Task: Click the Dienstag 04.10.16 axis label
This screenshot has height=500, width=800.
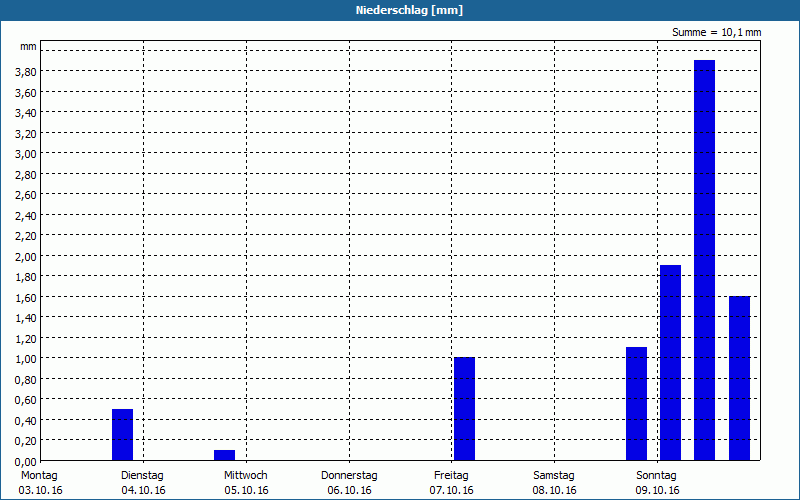Action: (x=143, y=483)
